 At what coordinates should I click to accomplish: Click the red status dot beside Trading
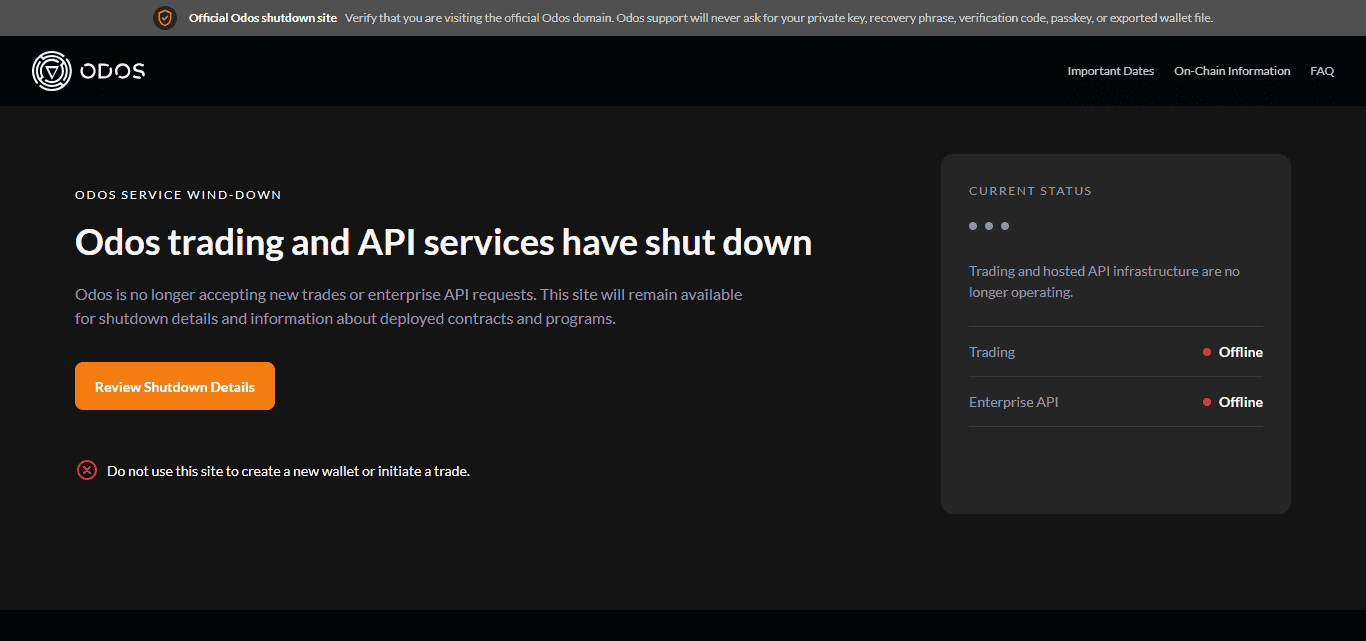tap(1207, 352)
